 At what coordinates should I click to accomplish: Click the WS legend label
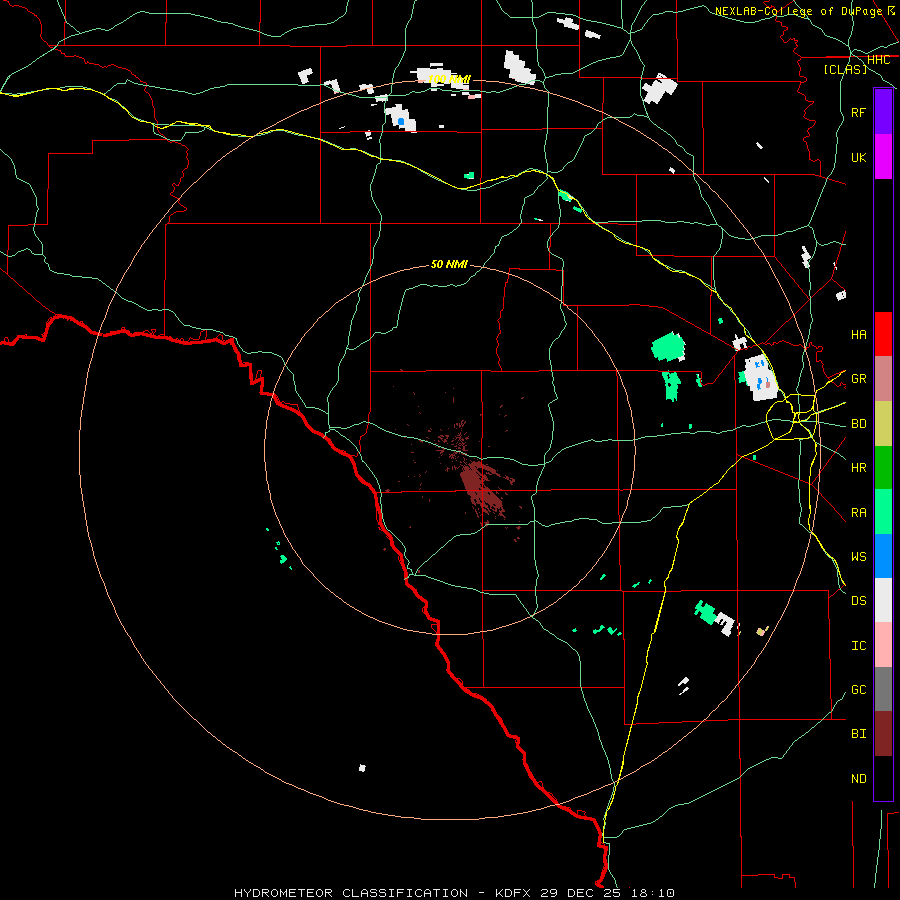click(858, 557)
